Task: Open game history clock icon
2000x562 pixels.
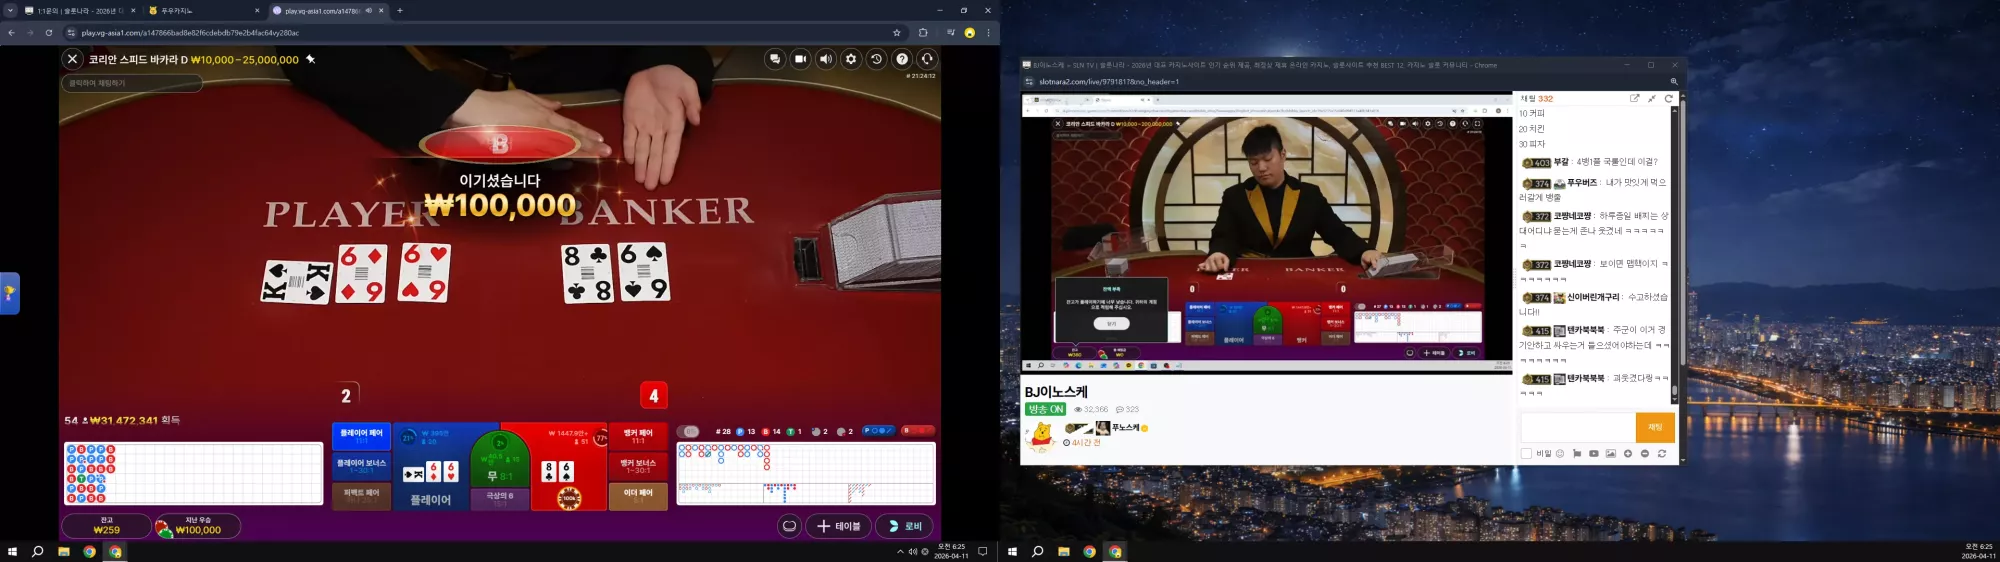Action: [x=877, y=59]
